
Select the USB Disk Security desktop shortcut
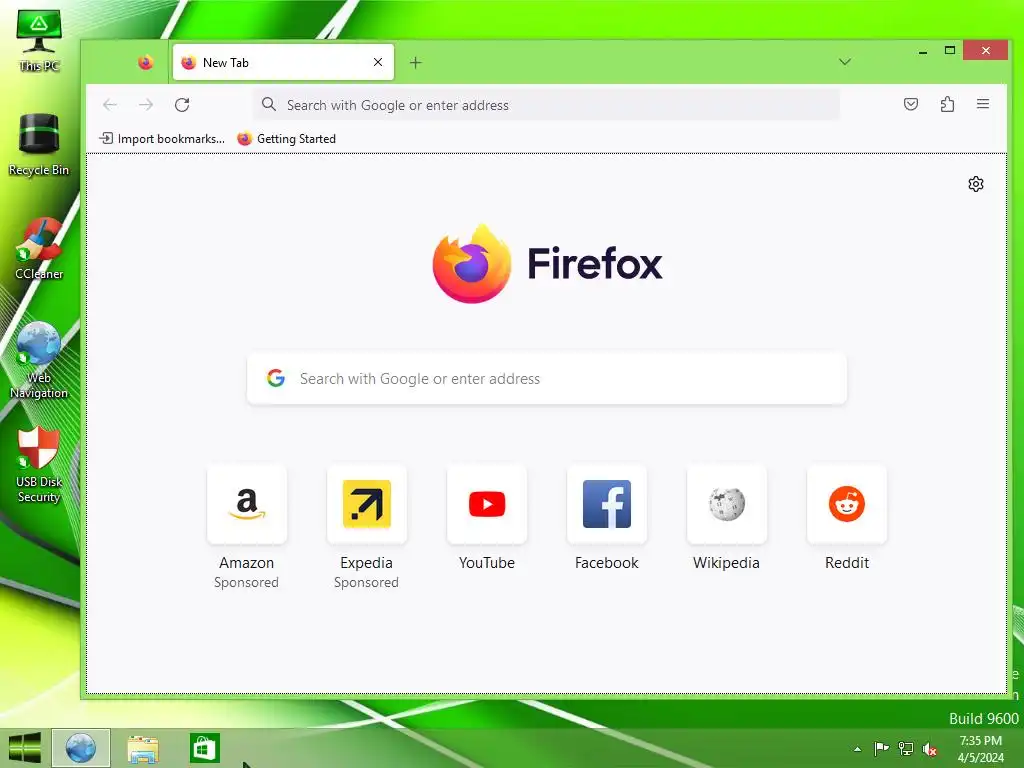(39, 465)
